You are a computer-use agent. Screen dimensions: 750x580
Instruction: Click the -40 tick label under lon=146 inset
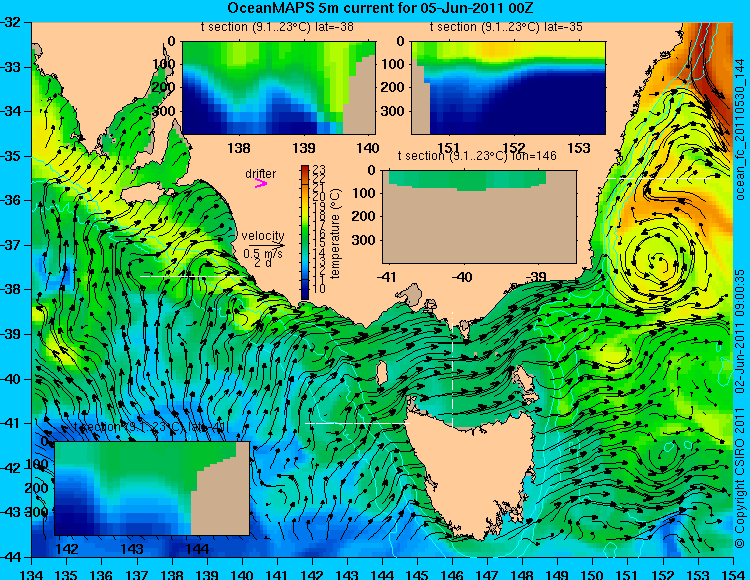(463, 277)
